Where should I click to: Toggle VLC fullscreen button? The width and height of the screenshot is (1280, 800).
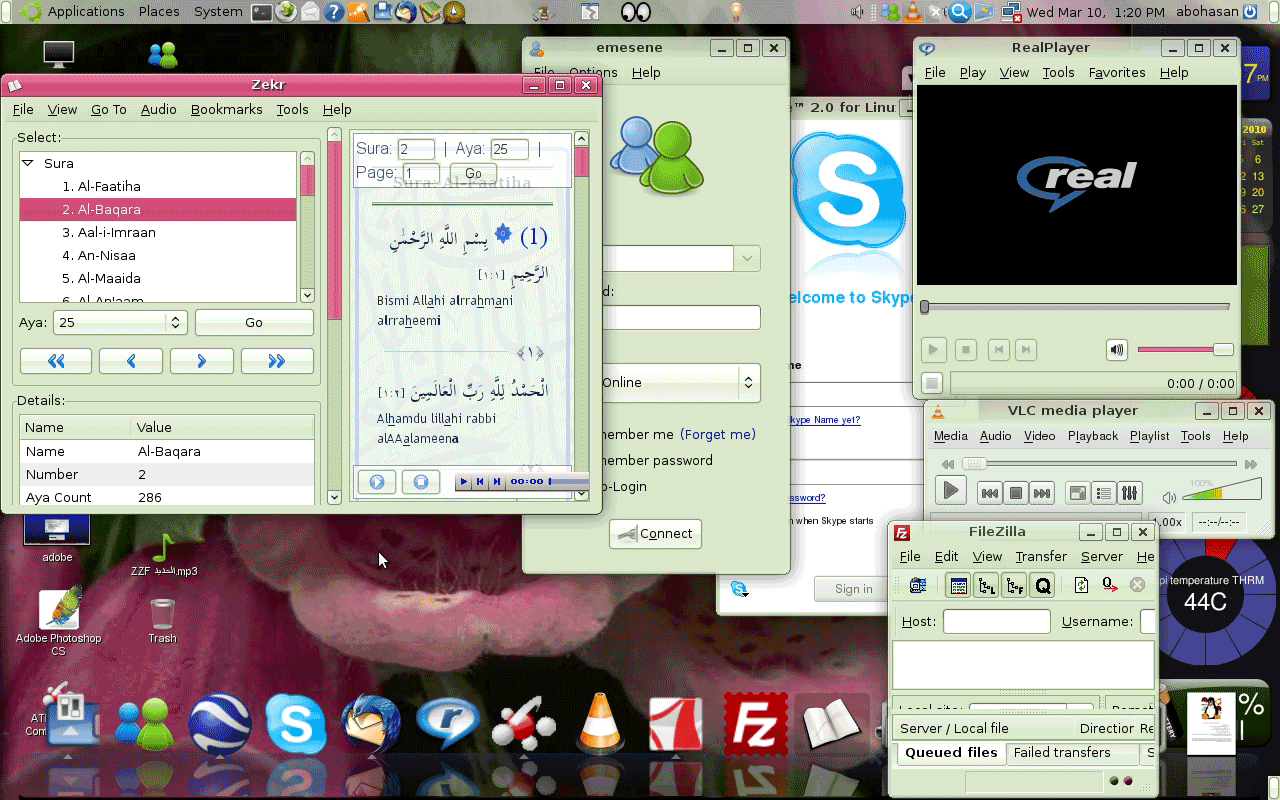1077,493
